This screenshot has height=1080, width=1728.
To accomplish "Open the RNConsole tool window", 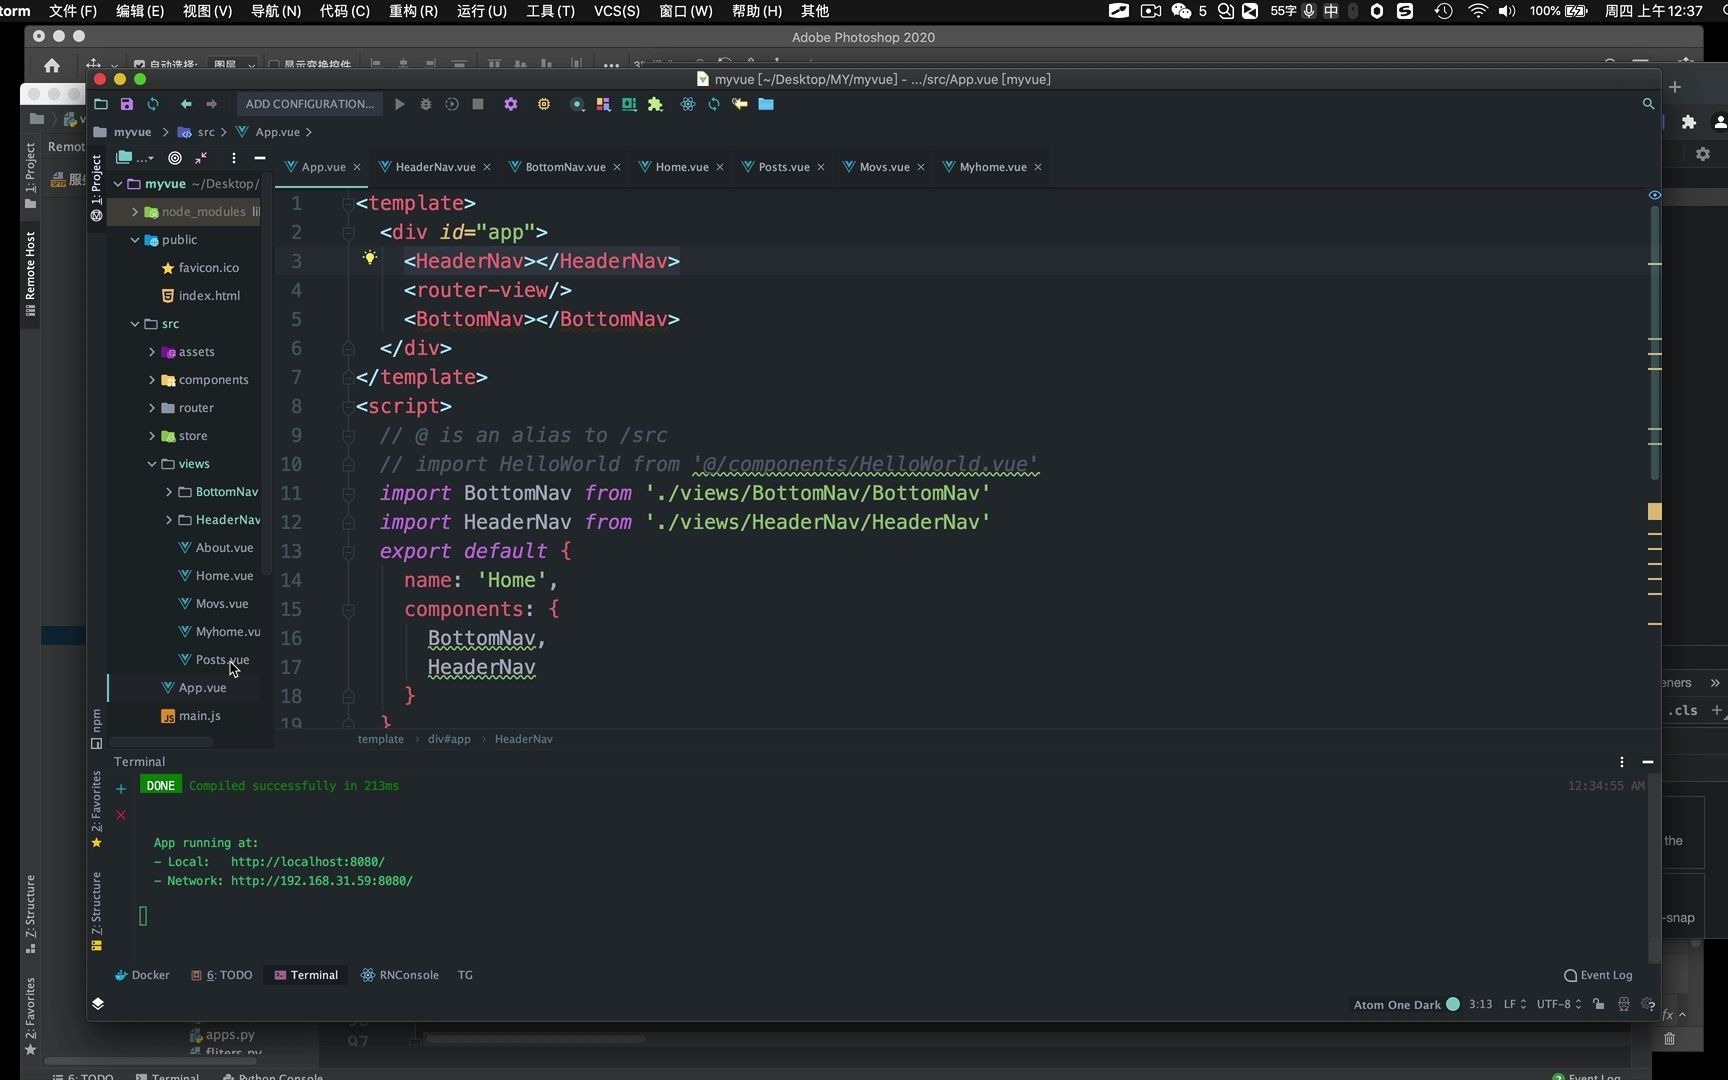I will coord(400,975).
